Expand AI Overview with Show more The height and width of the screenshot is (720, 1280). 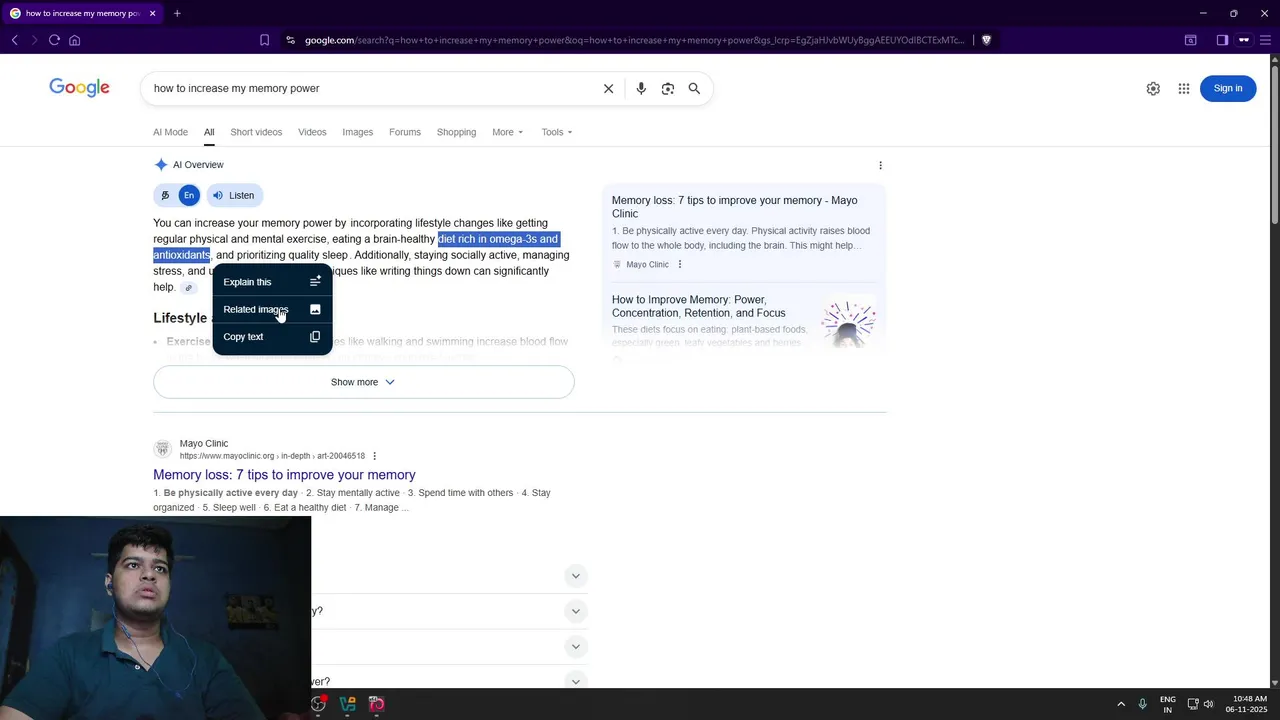click(x=364, y=382)
